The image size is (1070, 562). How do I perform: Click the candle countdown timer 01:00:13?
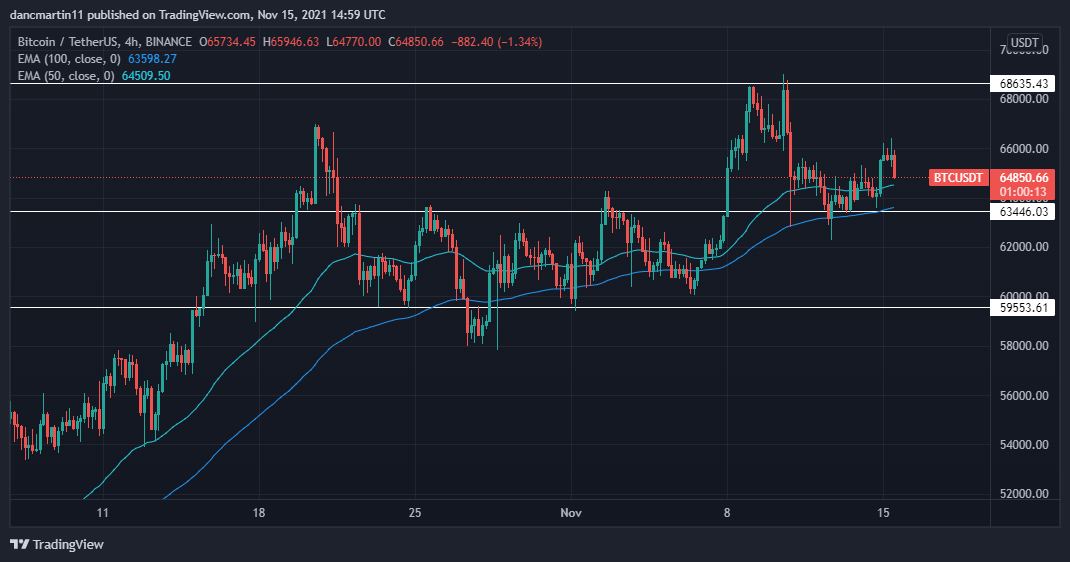1023,192
